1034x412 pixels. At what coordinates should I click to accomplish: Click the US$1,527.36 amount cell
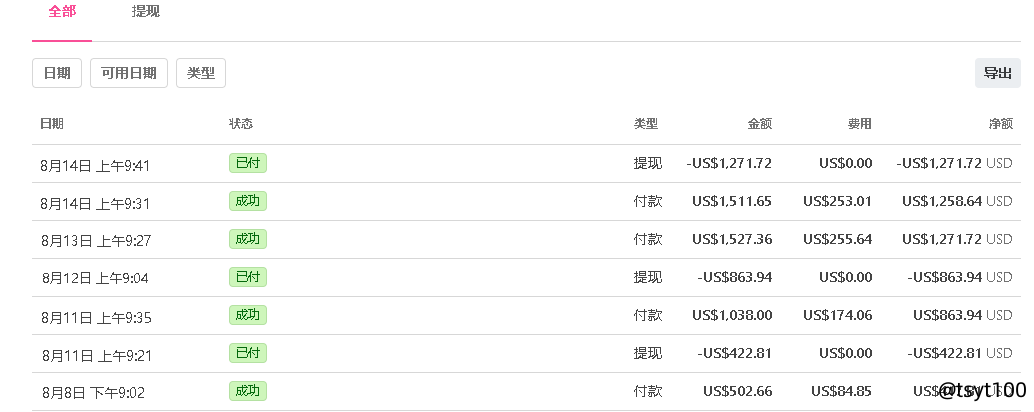pyautogui.click(x=731, y=240)
